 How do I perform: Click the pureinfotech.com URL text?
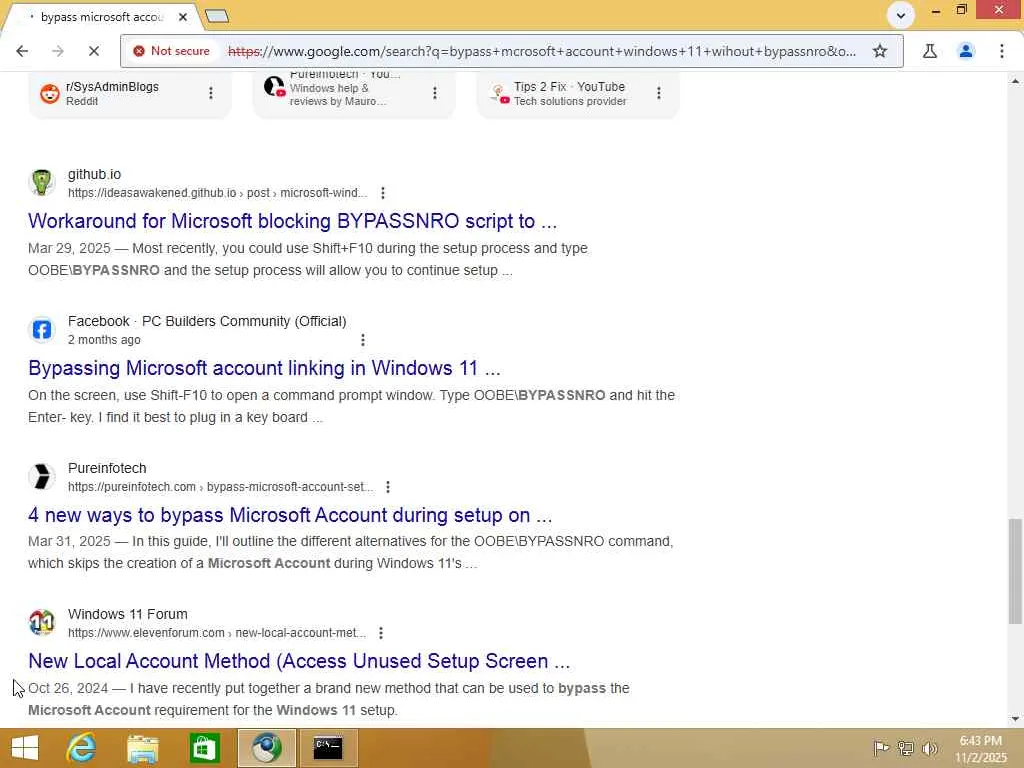[221, 487]
